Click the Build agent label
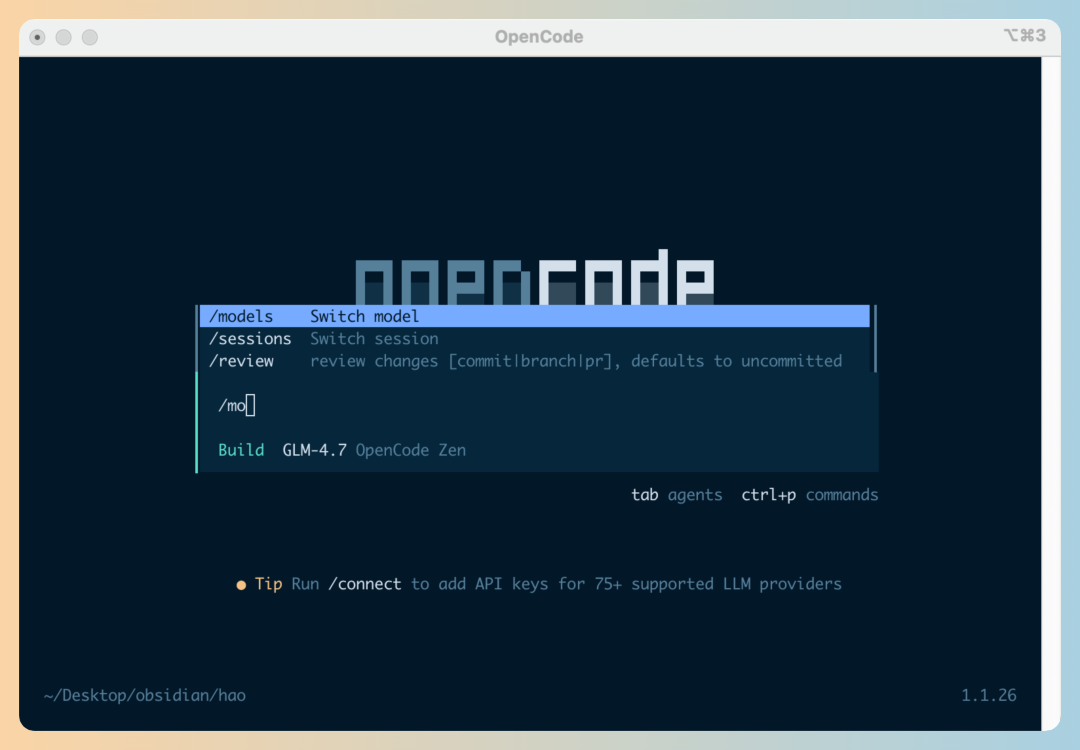The height and width of the screenshot is (750, 1080). 241,450
